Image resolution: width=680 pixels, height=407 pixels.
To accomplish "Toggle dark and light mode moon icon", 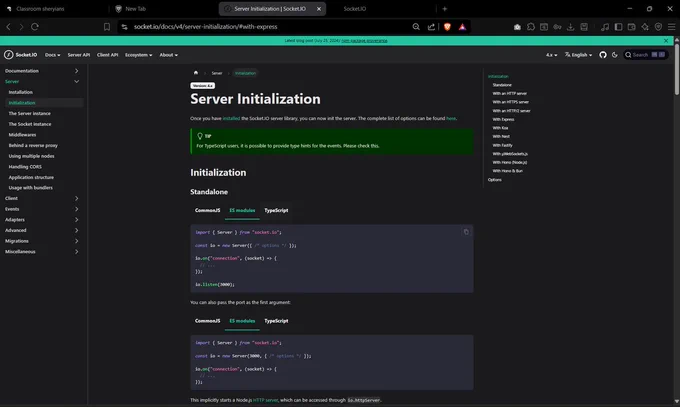I will (x=615, y=55).
